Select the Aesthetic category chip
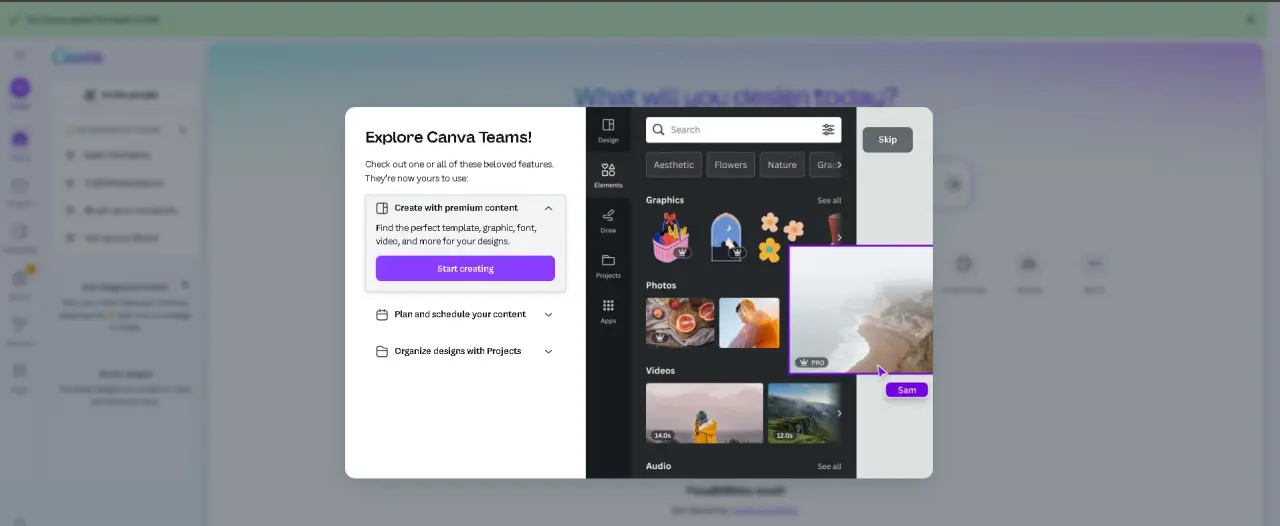 click(674, 165)
